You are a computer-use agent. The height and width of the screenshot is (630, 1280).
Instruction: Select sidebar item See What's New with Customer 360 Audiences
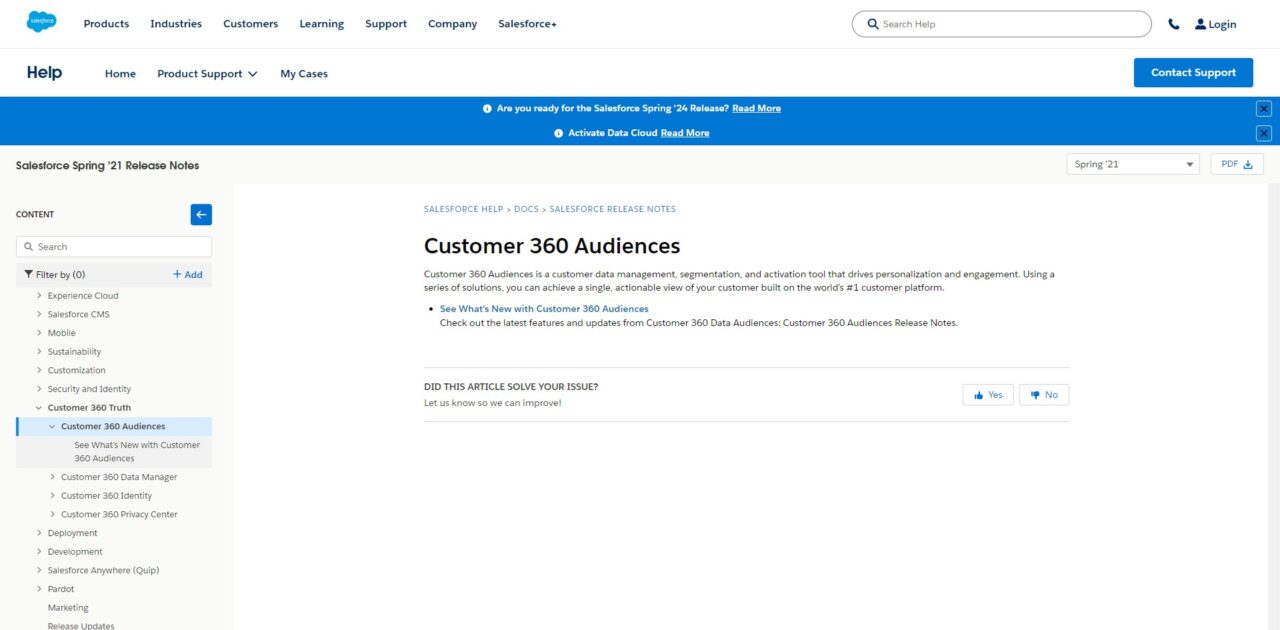tap(137, 452)
